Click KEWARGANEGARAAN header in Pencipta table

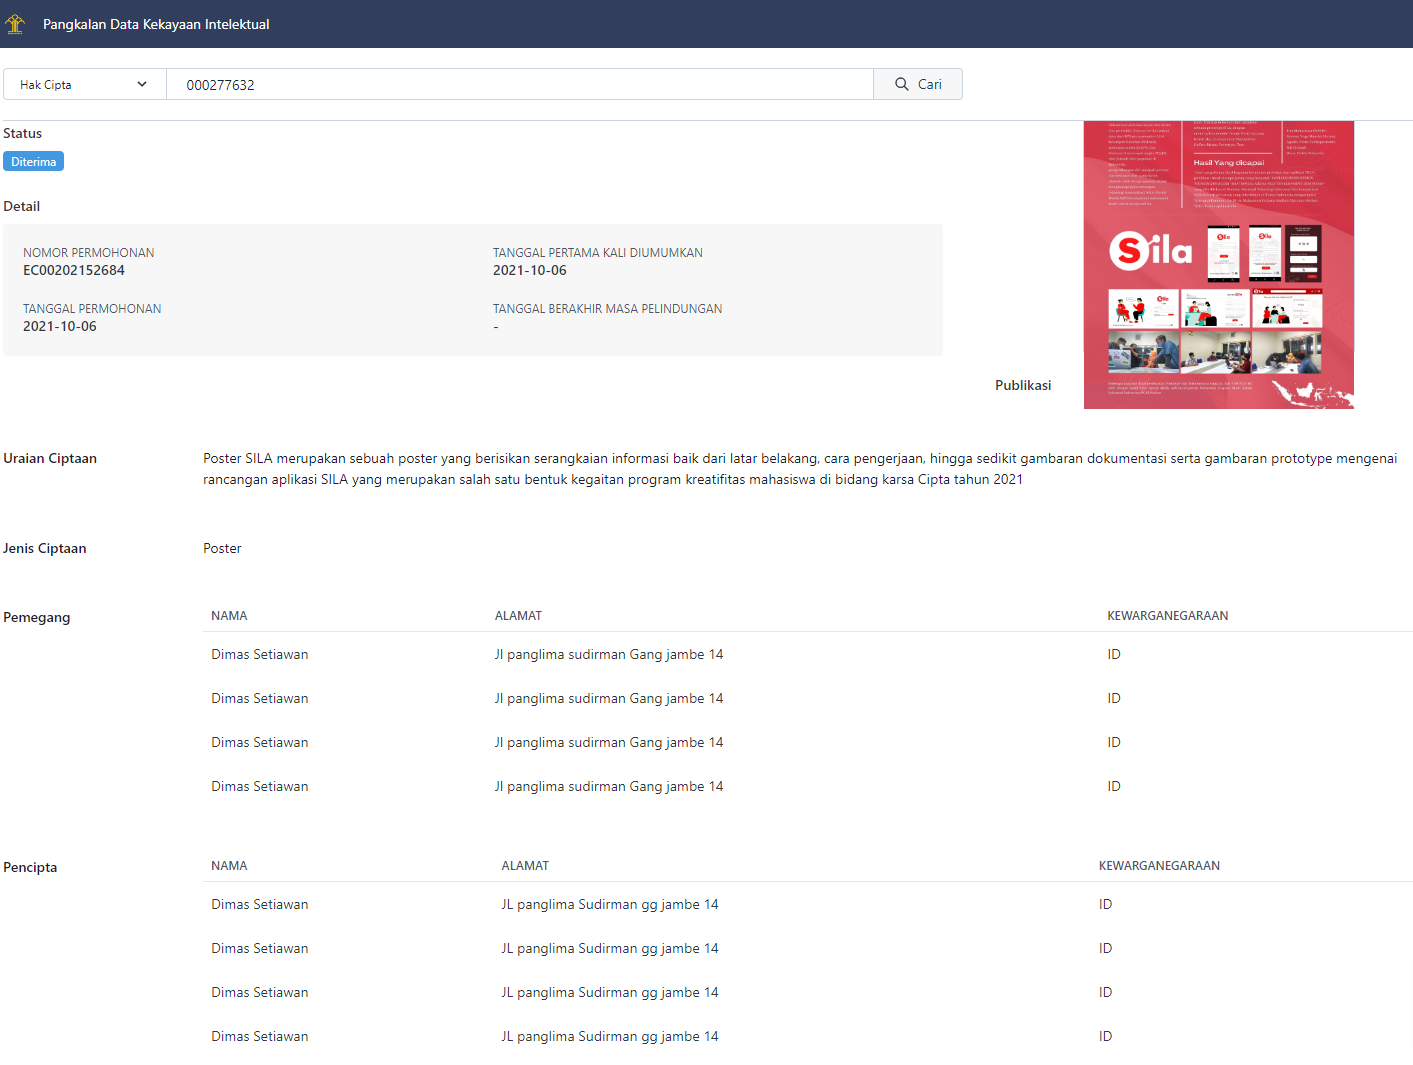[x=1159, y=866]
